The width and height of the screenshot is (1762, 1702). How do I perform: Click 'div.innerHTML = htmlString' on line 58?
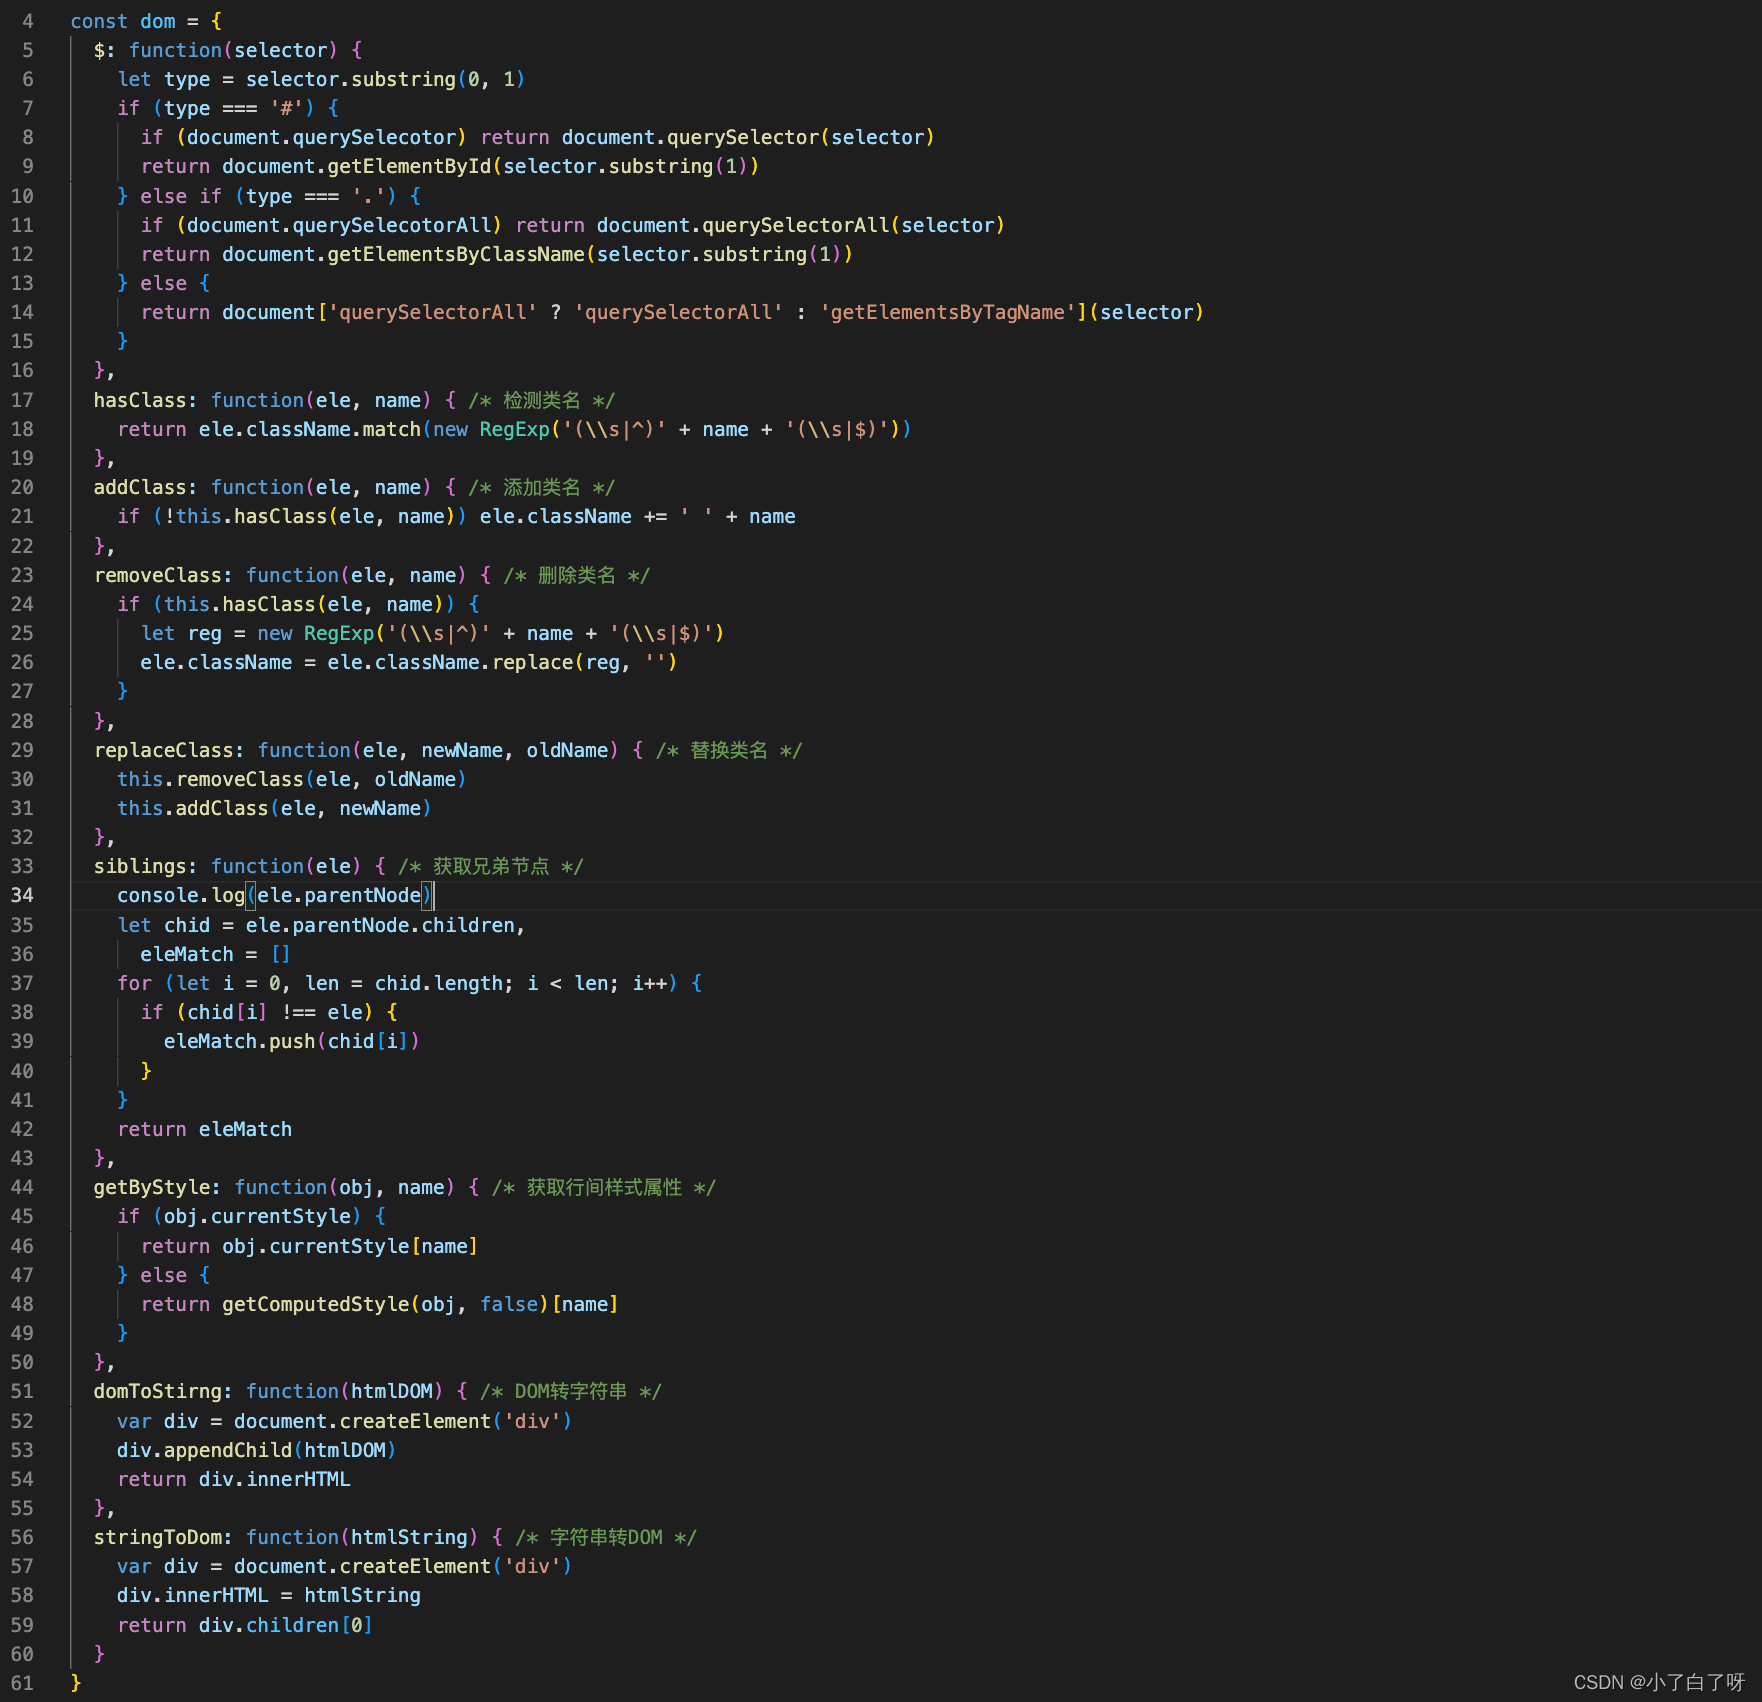click(269, 1595)
